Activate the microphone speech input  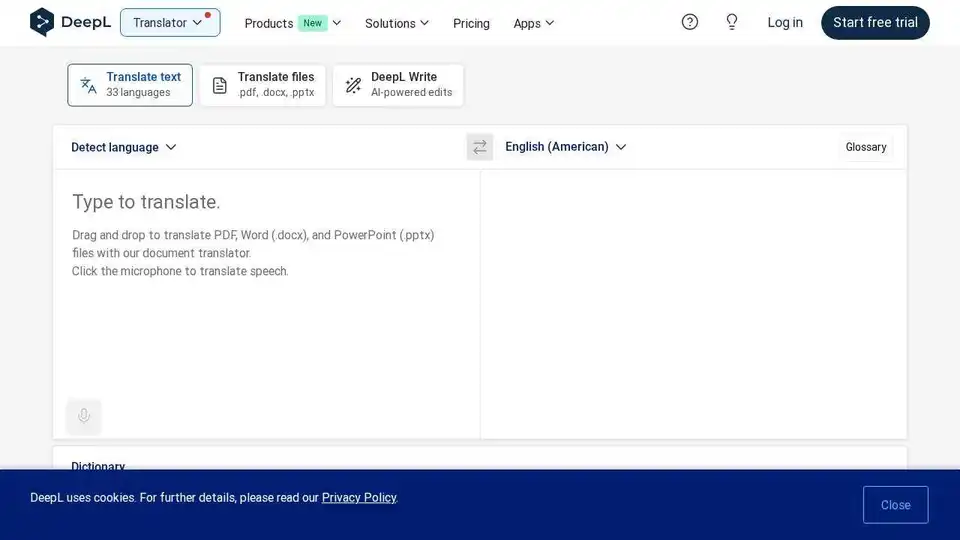(x=84, y=416)
